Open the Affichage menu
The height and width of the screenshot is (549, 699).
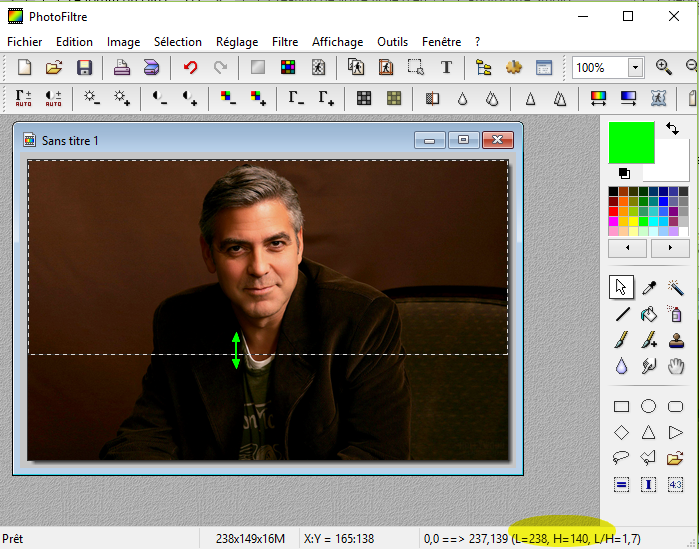coord(337,42)
